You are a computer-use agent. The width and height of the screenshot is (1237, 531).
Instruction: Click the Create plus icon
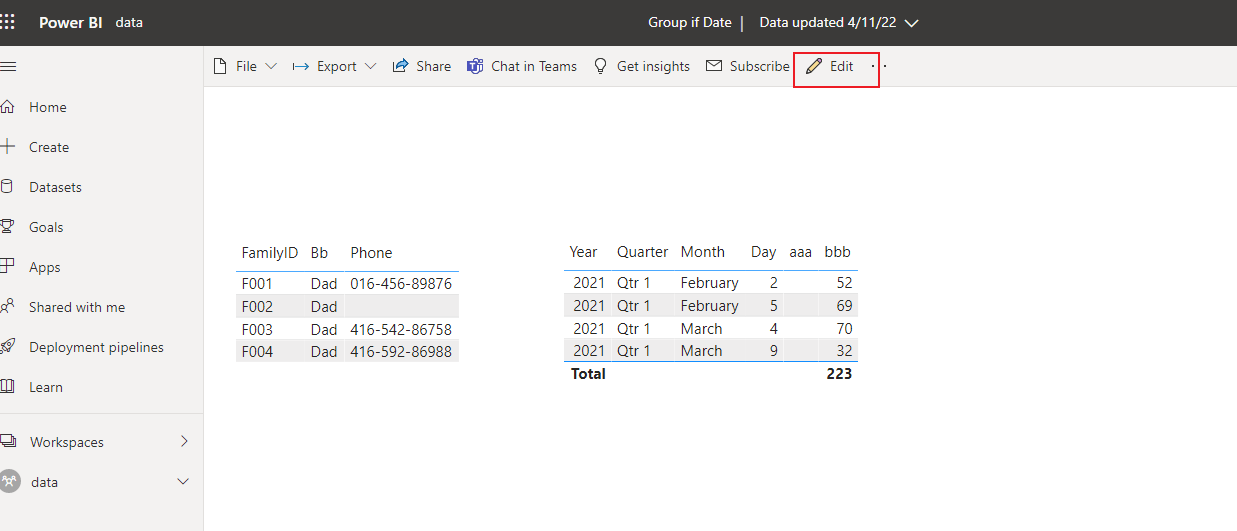(8, 146)
